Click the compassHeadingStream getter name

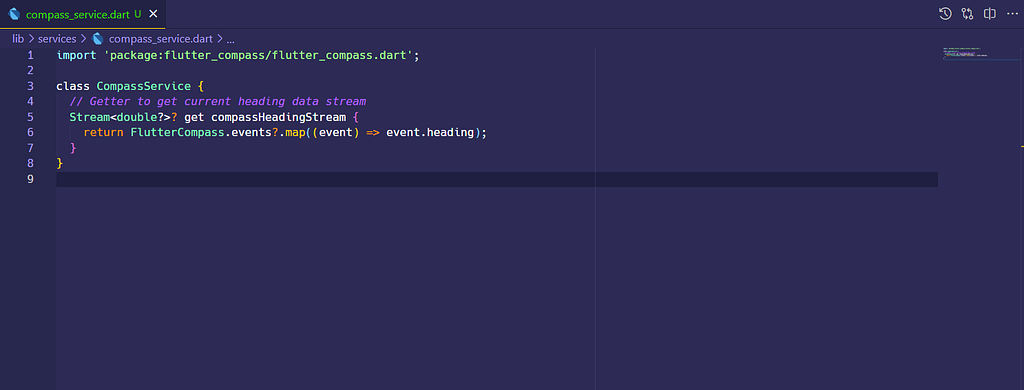(x=278, y=117)
